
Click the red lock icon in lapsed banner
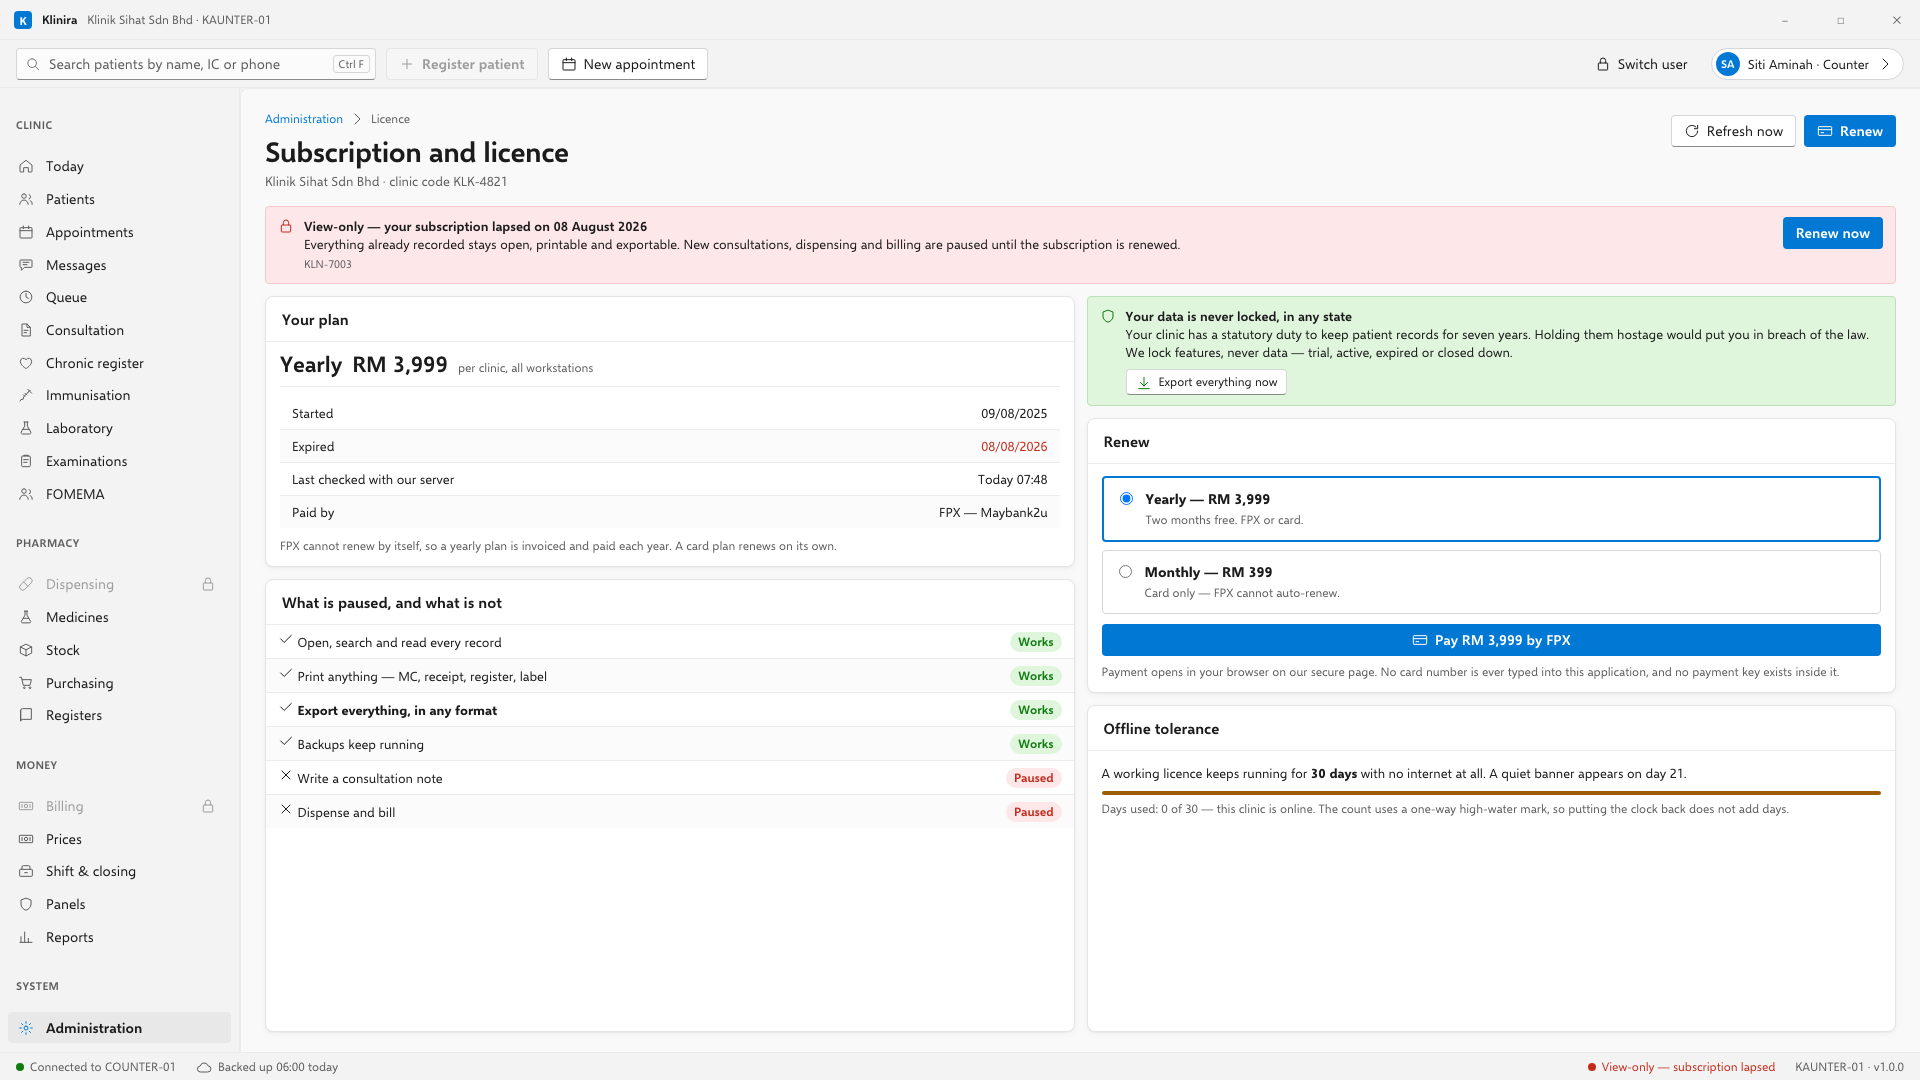286,227
